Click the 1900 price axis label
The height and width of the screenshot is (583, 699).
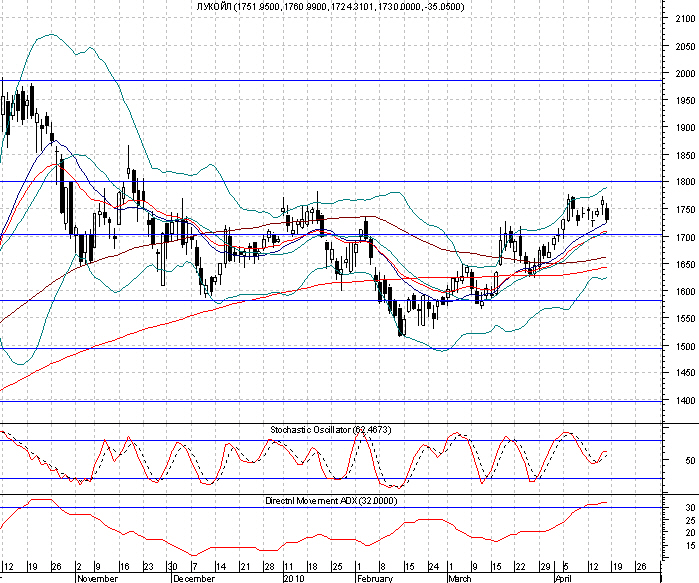pyautogui.click(x=685, y=128)
